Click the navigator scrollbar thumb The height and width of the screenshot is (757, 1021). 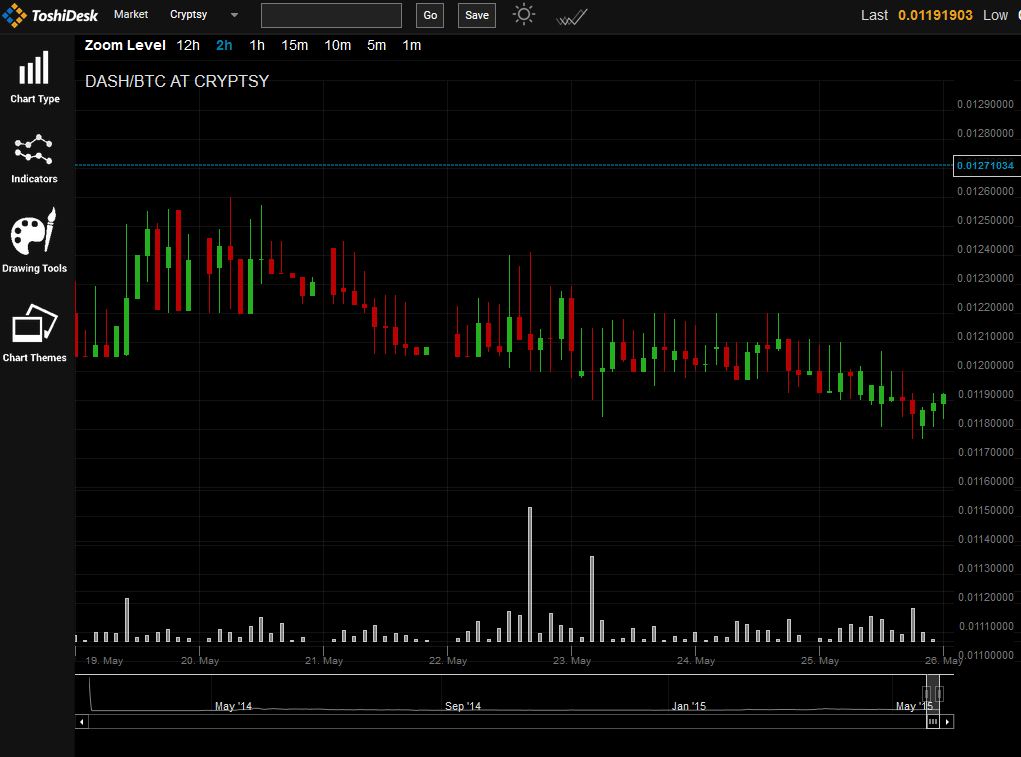pos(932,721)
